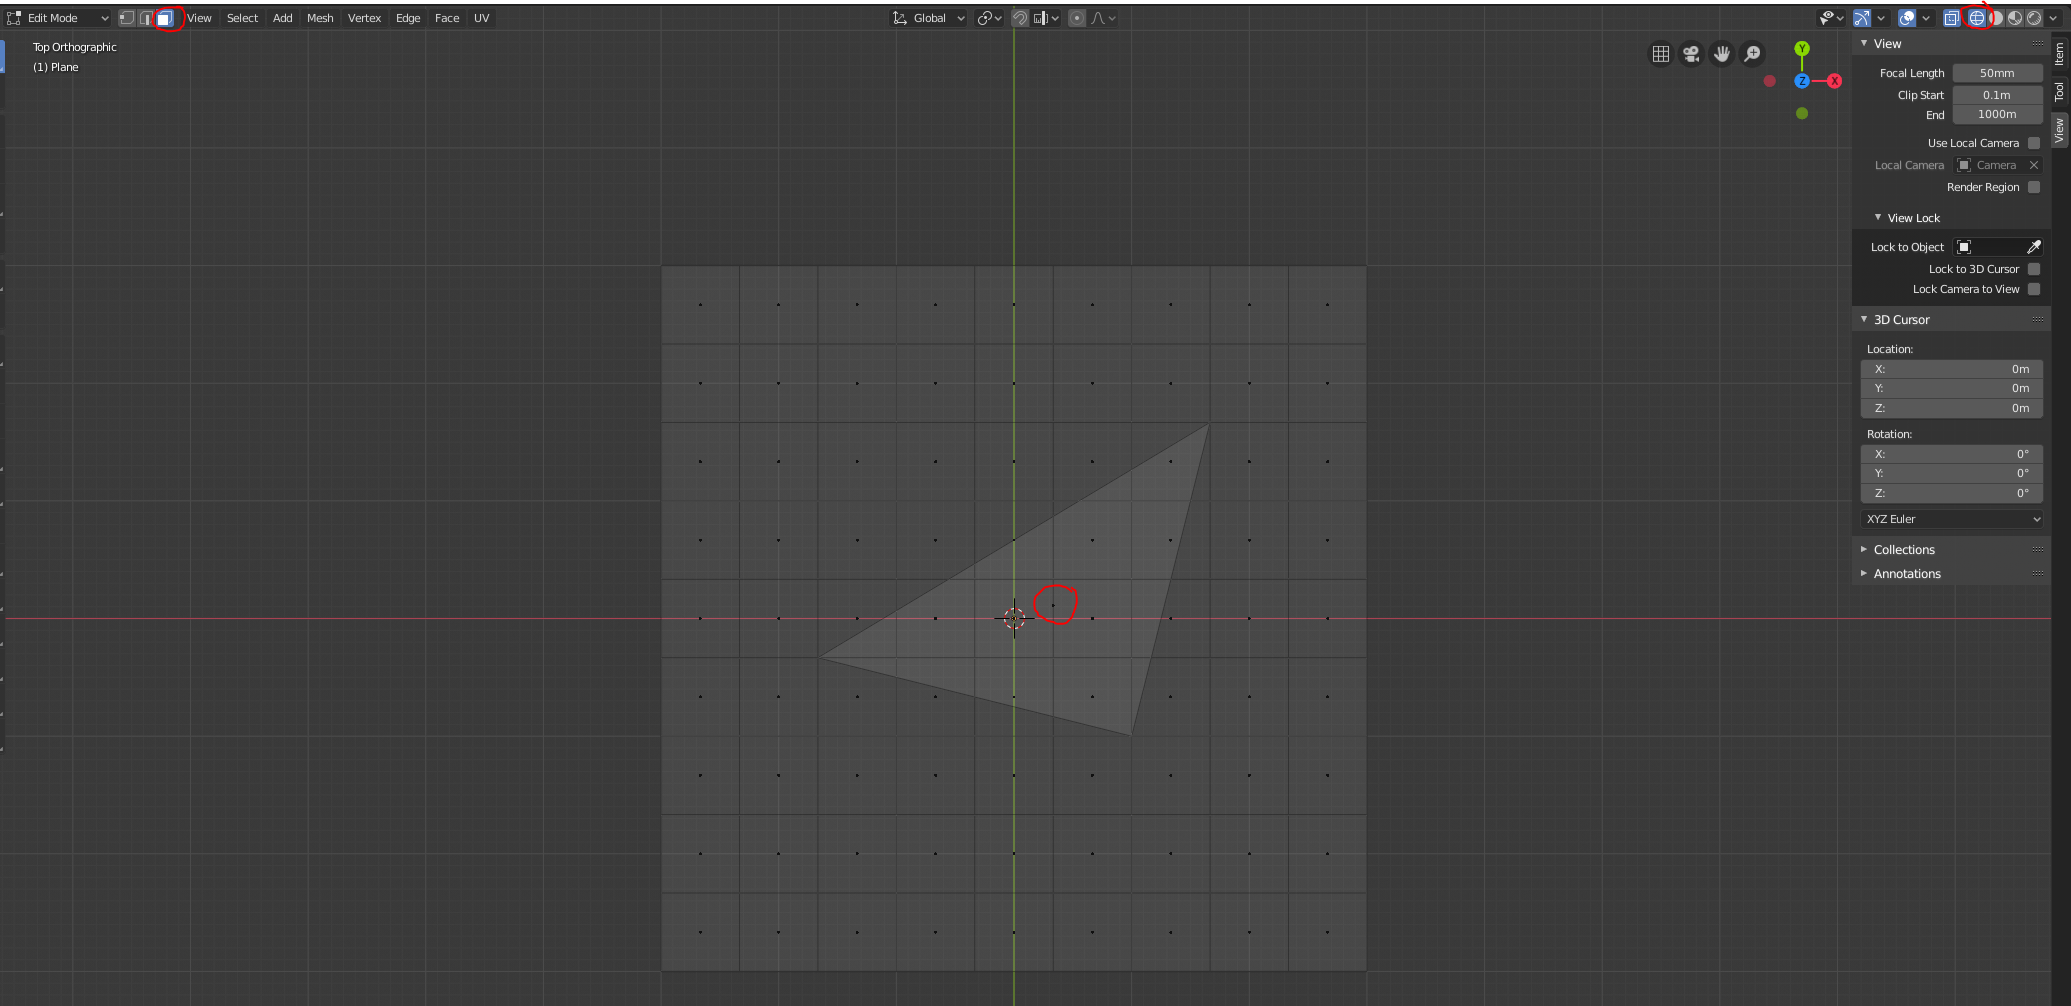Check the Lock Camera to View option

click(2034, 289)
